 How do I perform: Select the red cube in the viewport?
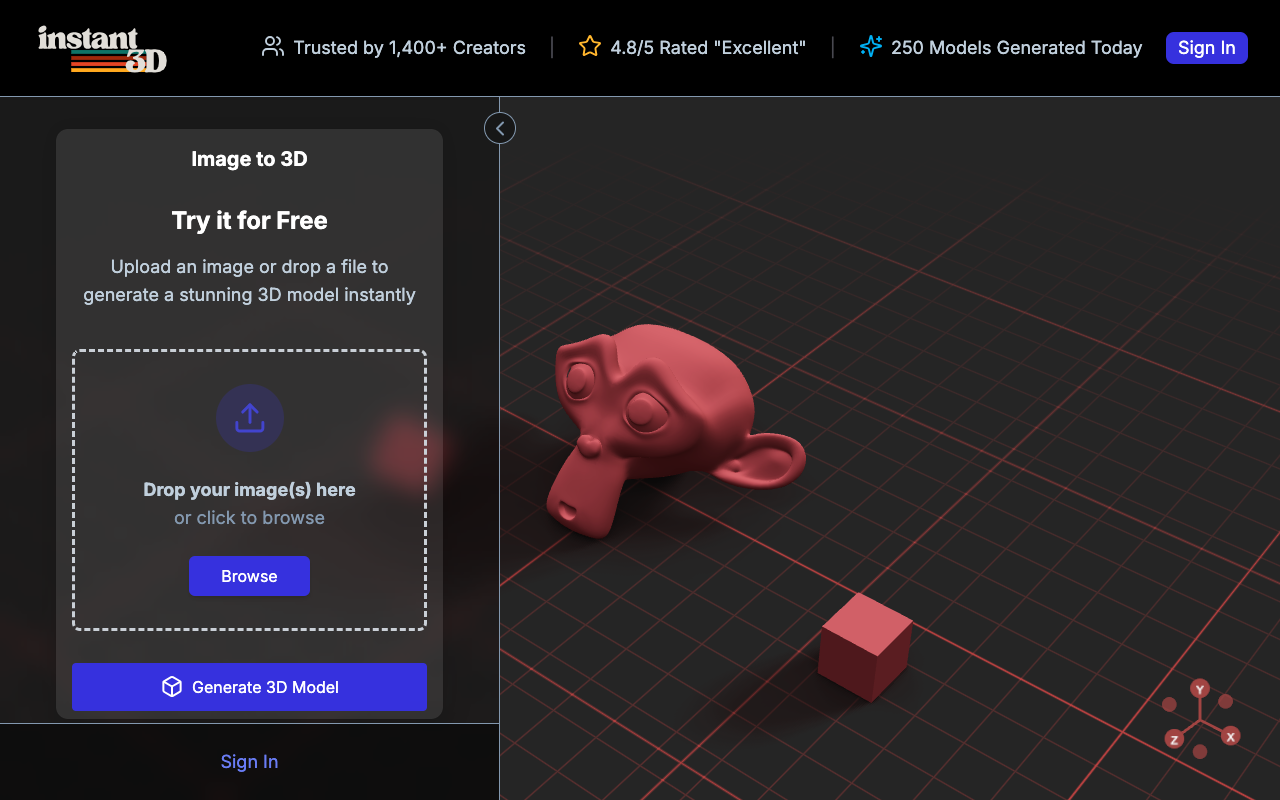tap(863, 647)
